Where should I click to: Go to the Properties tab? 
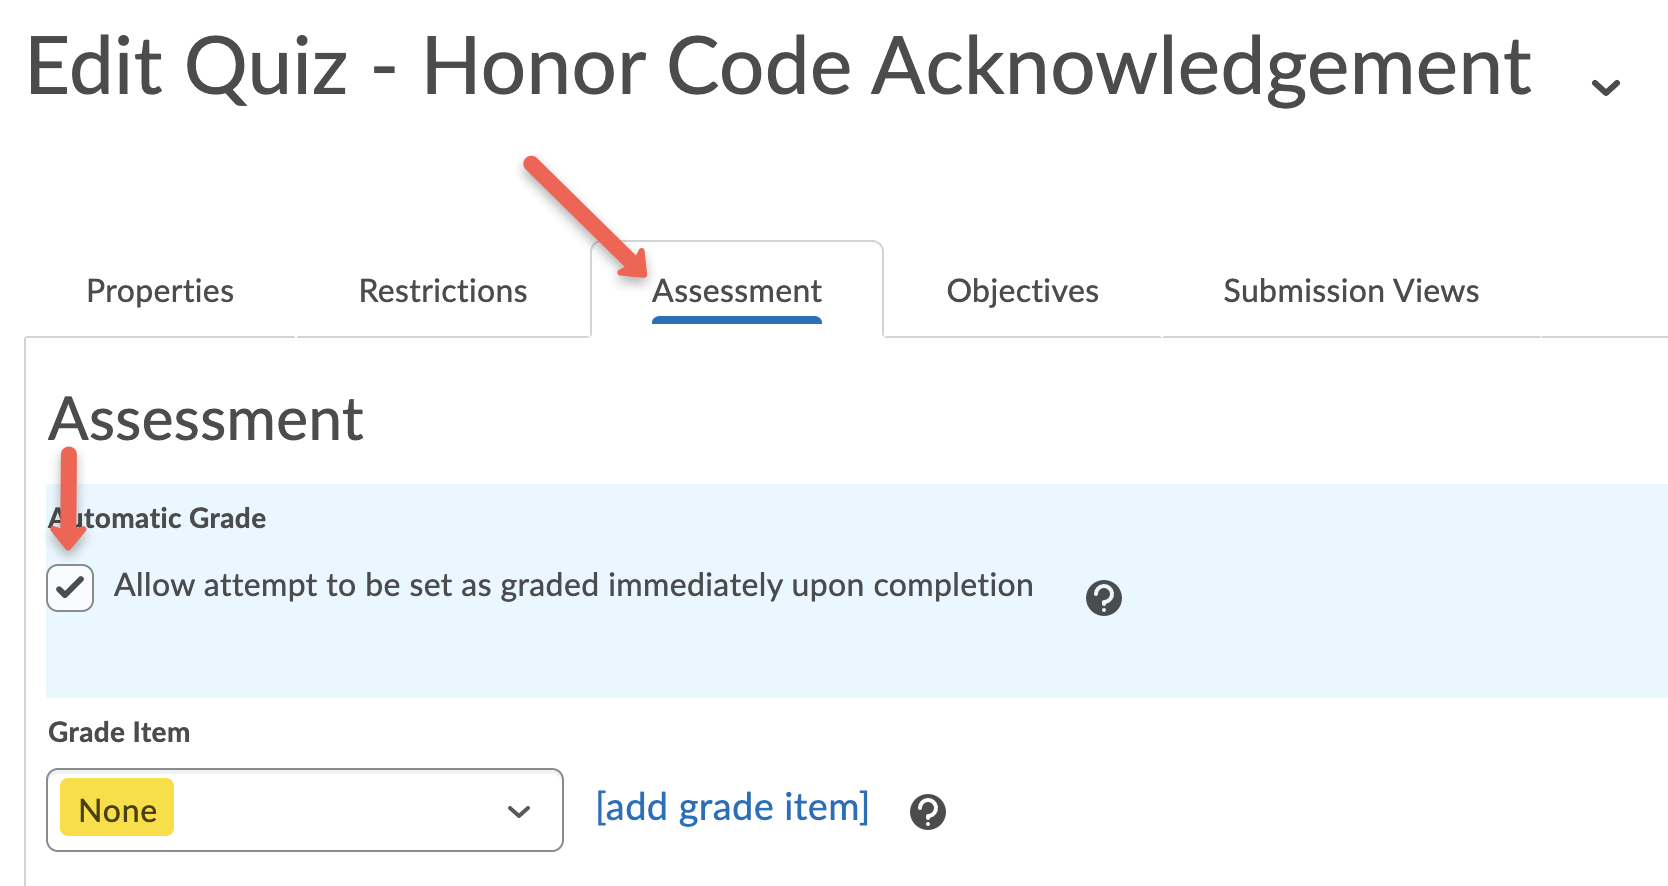click(160, 291)
